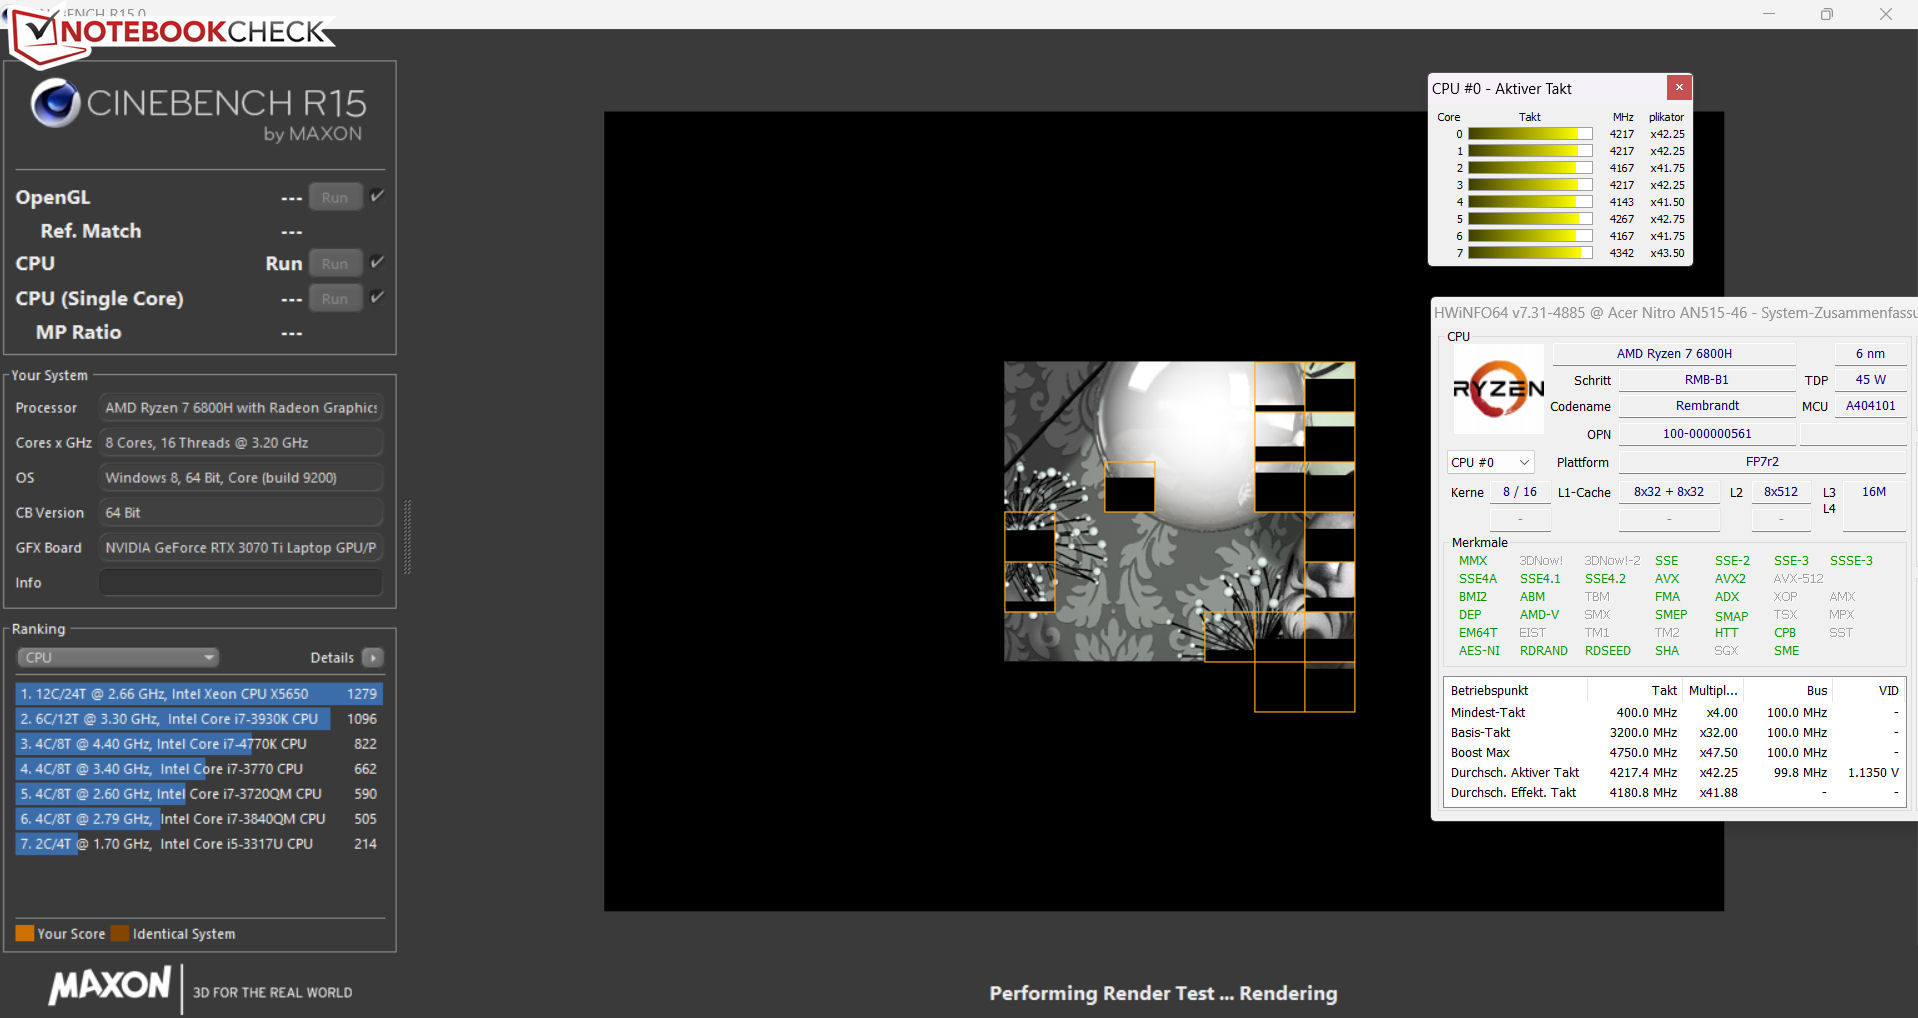Click the 45 W TDP value

click(x=1870, y=379)
